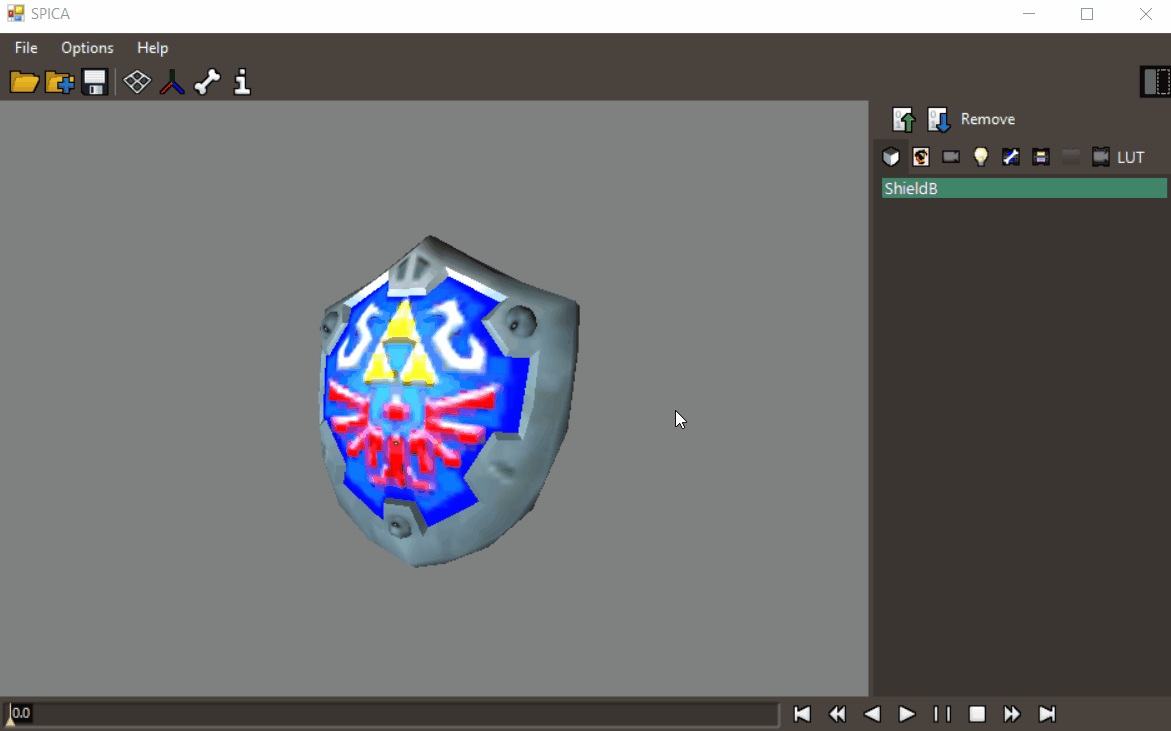Save using the floppy disk icon
The height and width of the screenshot is (731, 1171).
[x=95, y=82]
